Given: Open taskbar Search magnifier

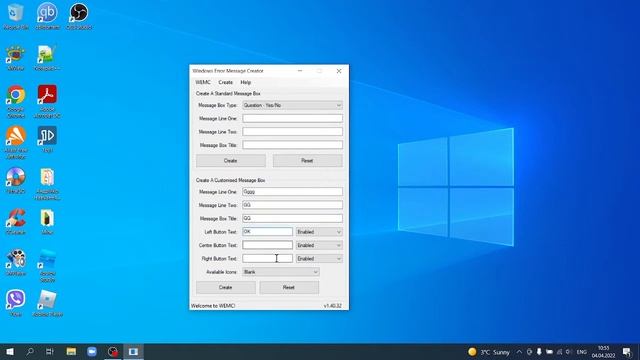Looking at the screenshot, I should pyautogui.click(x=30, y=351).
